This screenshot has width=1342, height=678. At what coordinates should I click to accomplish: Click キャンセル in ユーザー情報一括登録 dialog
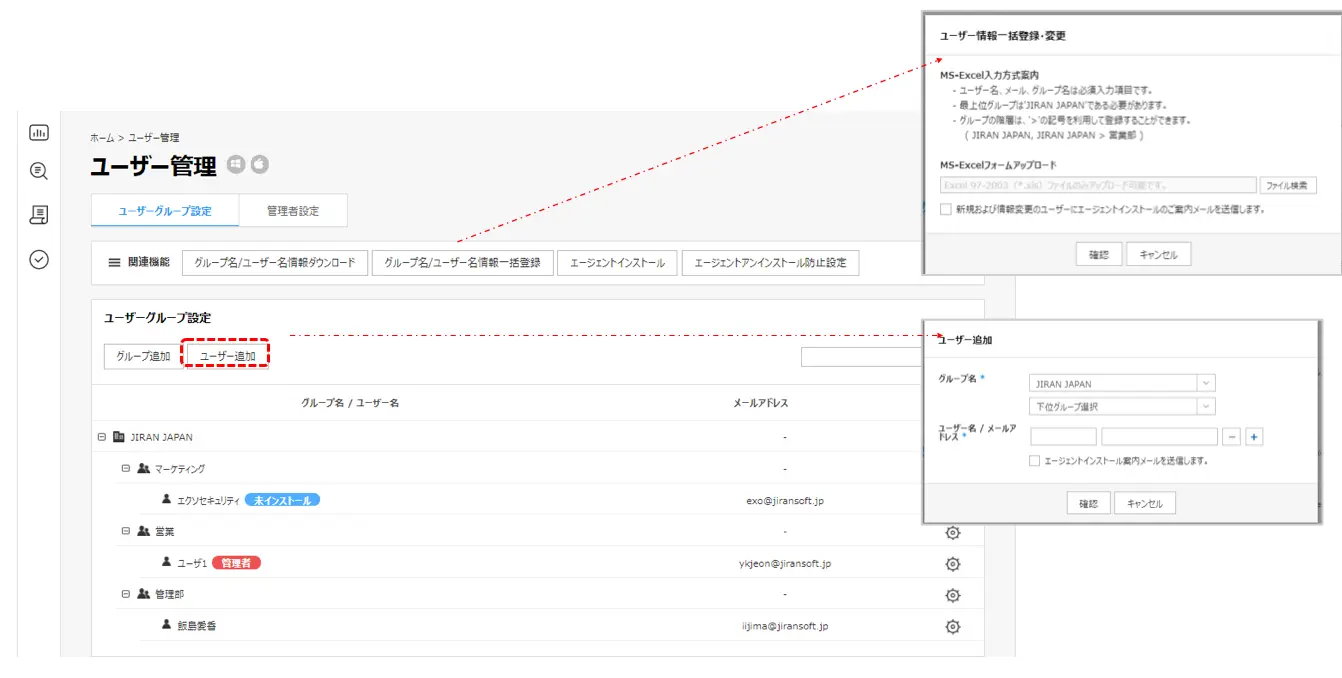tap(1158, 255)
